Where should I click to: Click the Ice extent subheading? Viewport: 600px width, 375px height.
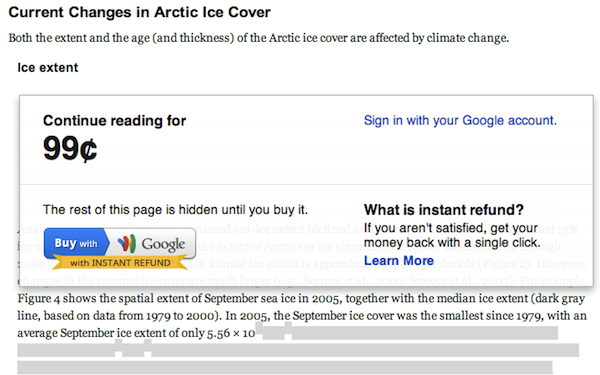pyautogui.click(x=48, y=68)
